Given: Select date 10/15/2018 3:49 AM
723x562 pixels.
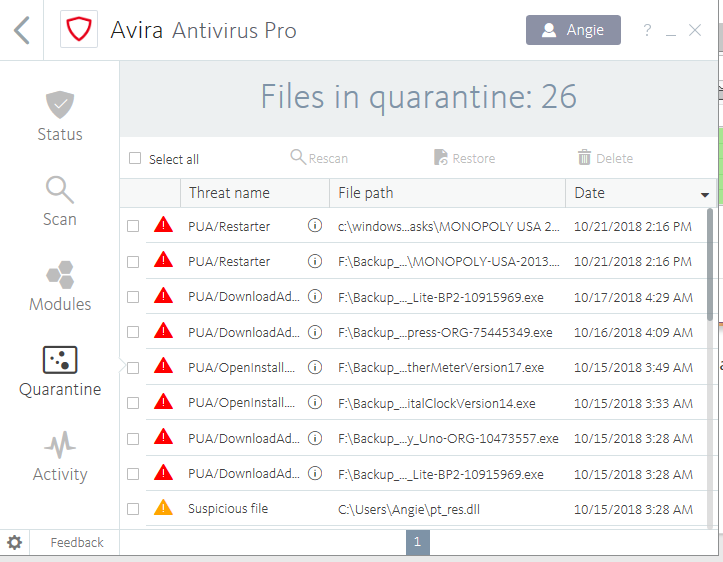Looking at the screenshot, I should pos(633,367).
